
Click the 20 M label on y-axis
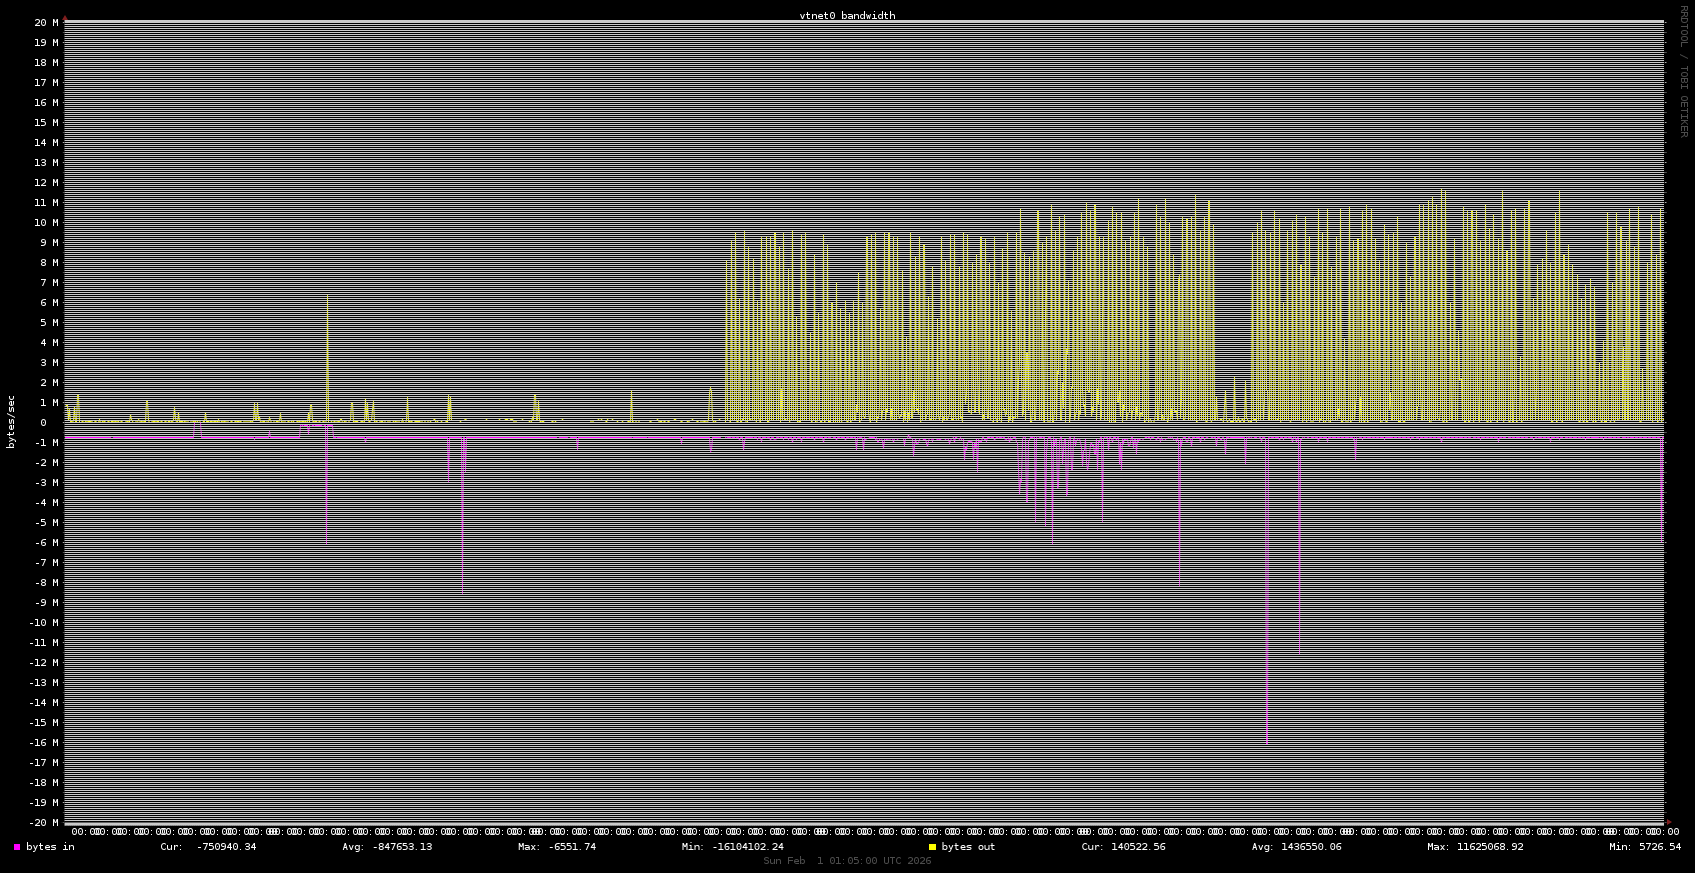pyautogui.click(x=46, y=22)
